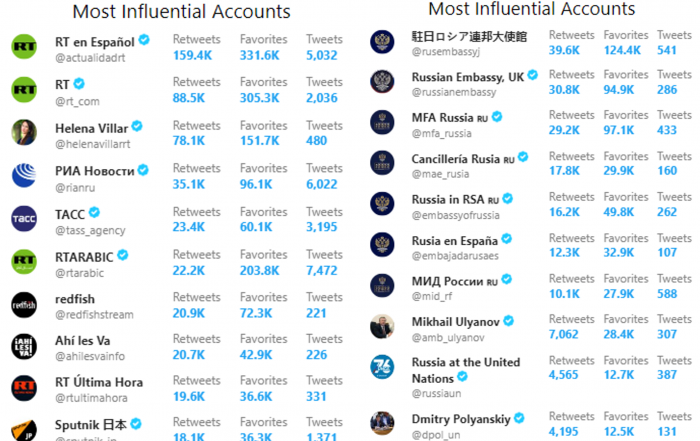Open Mikhail Ulyanov profile photo
The image size is (700, 441).
pos(382,326)
